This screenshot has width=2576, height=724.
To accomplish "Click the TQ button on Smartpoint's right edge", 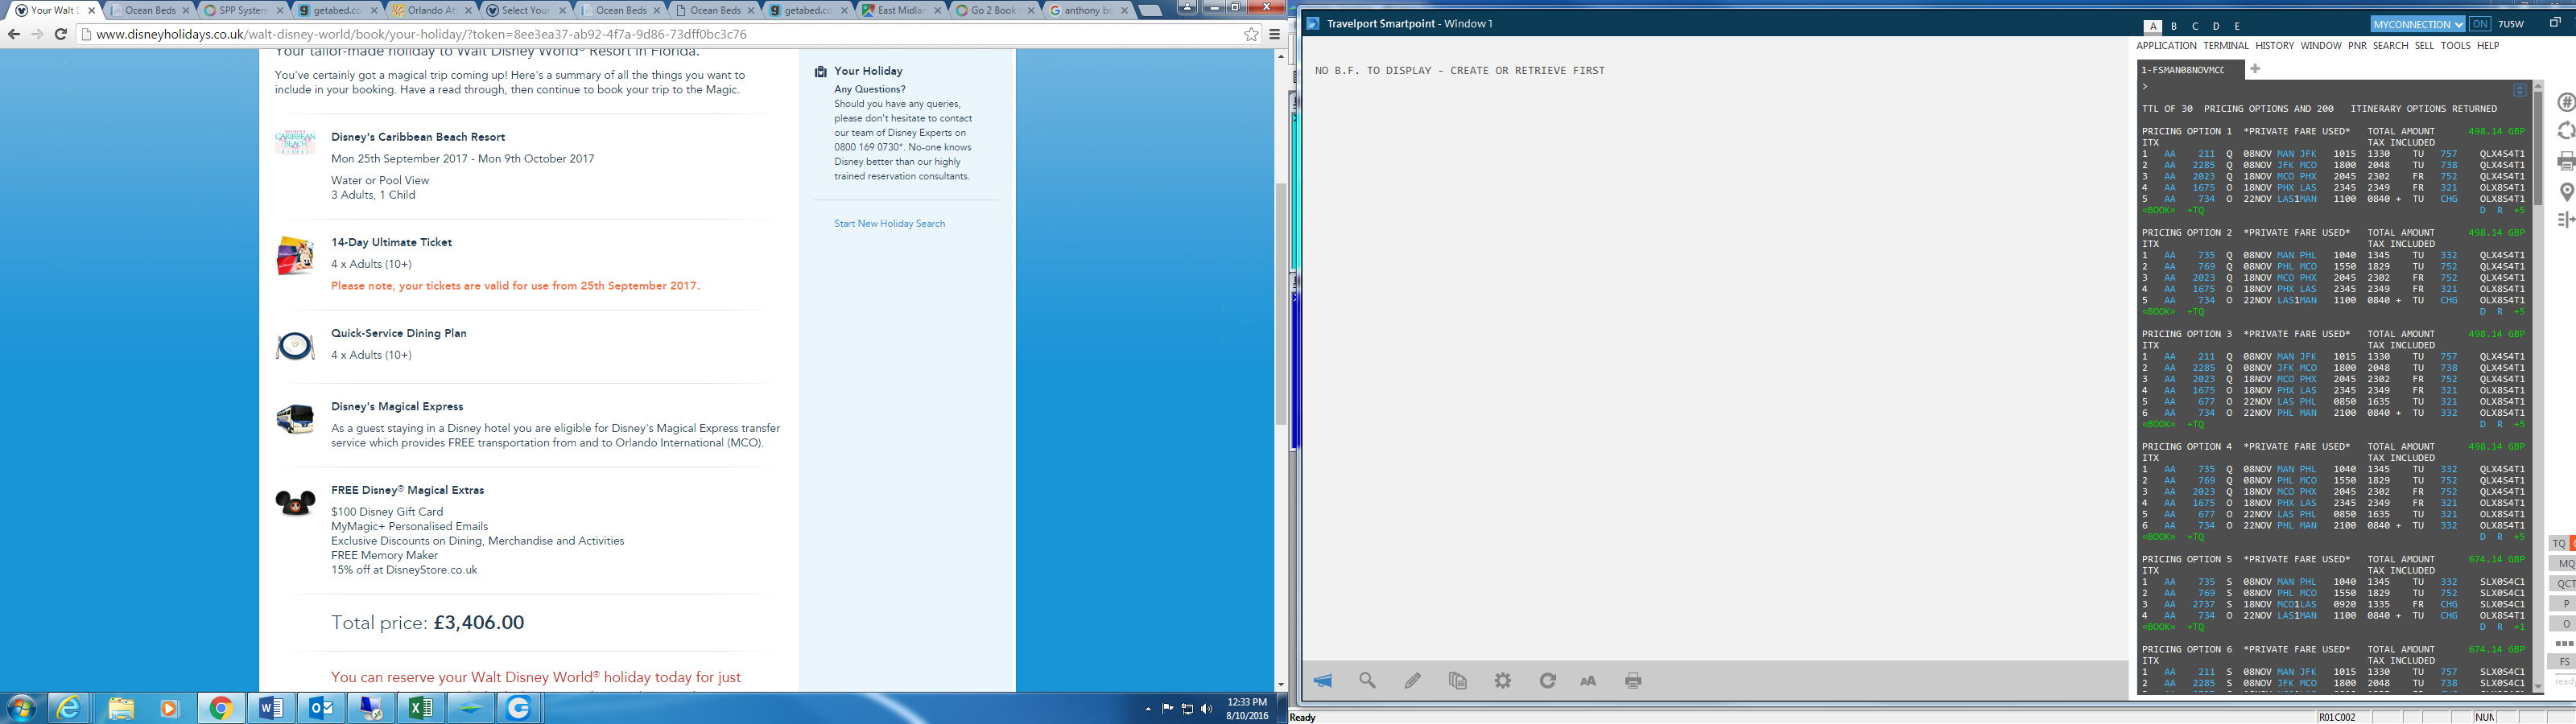I will pos(2559,544).
